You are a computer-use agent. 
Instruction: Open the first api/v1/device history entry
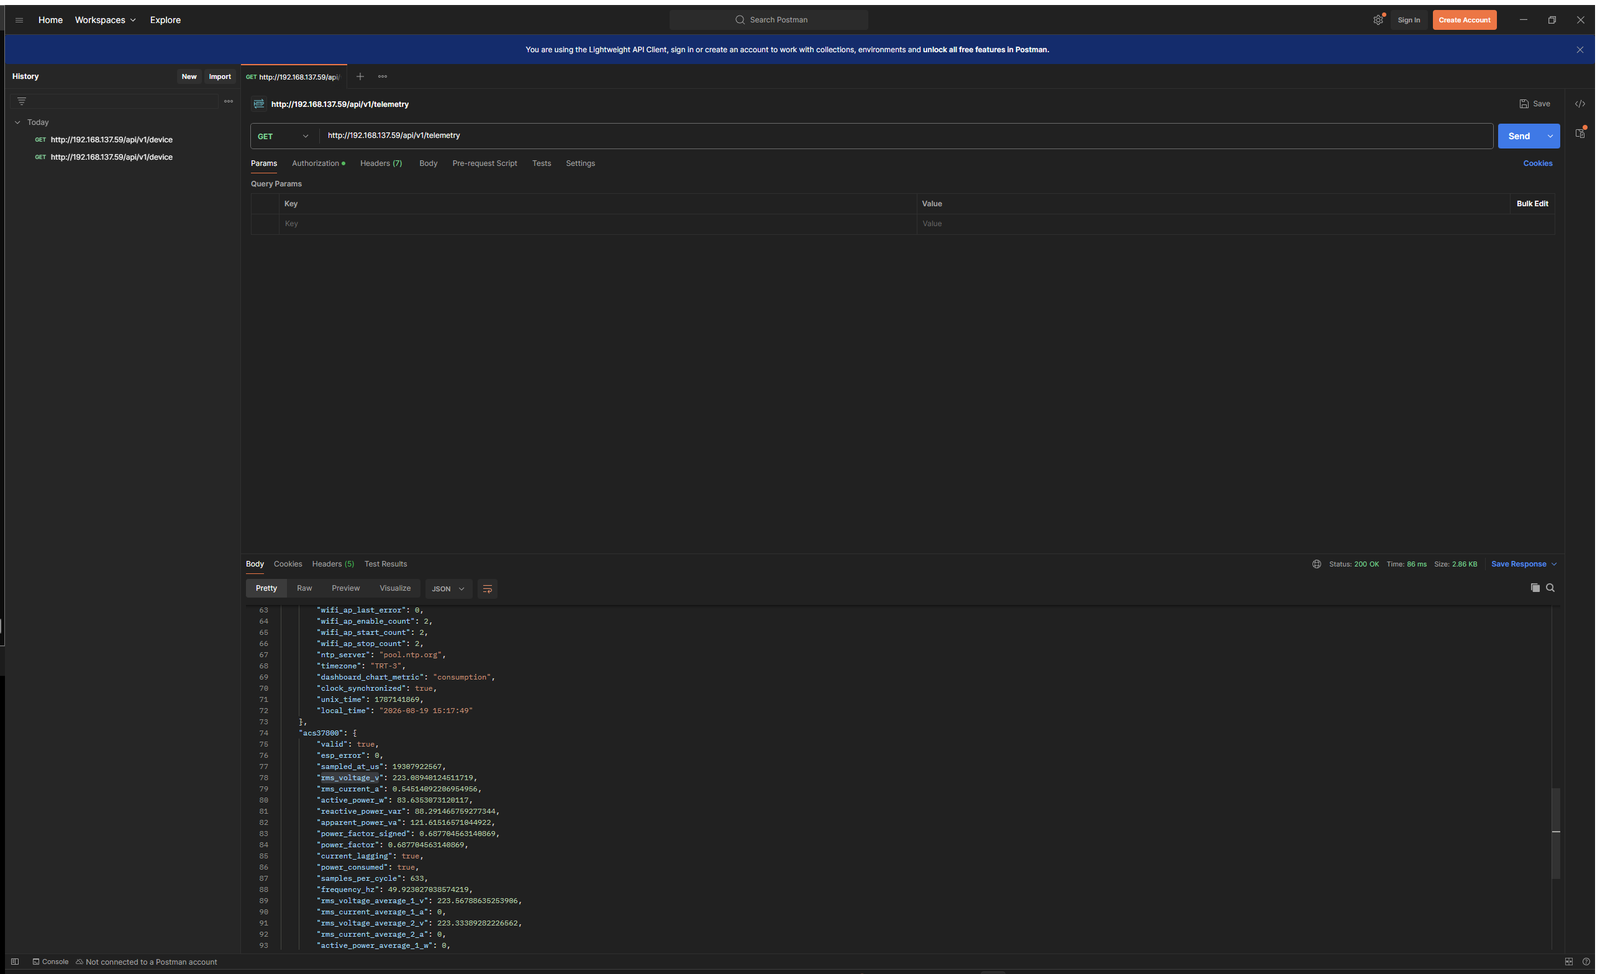click(111, 140)
